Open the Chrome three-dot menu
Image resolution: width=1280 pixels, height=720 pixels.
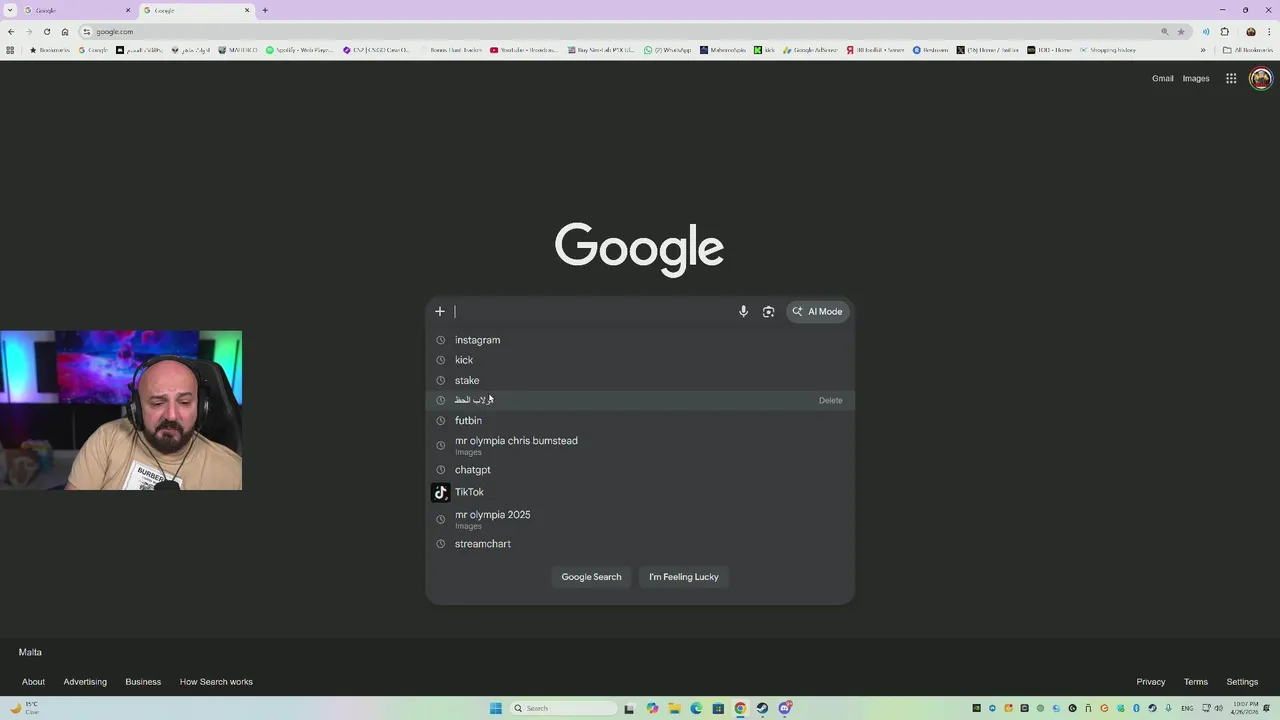[1267, 31]
